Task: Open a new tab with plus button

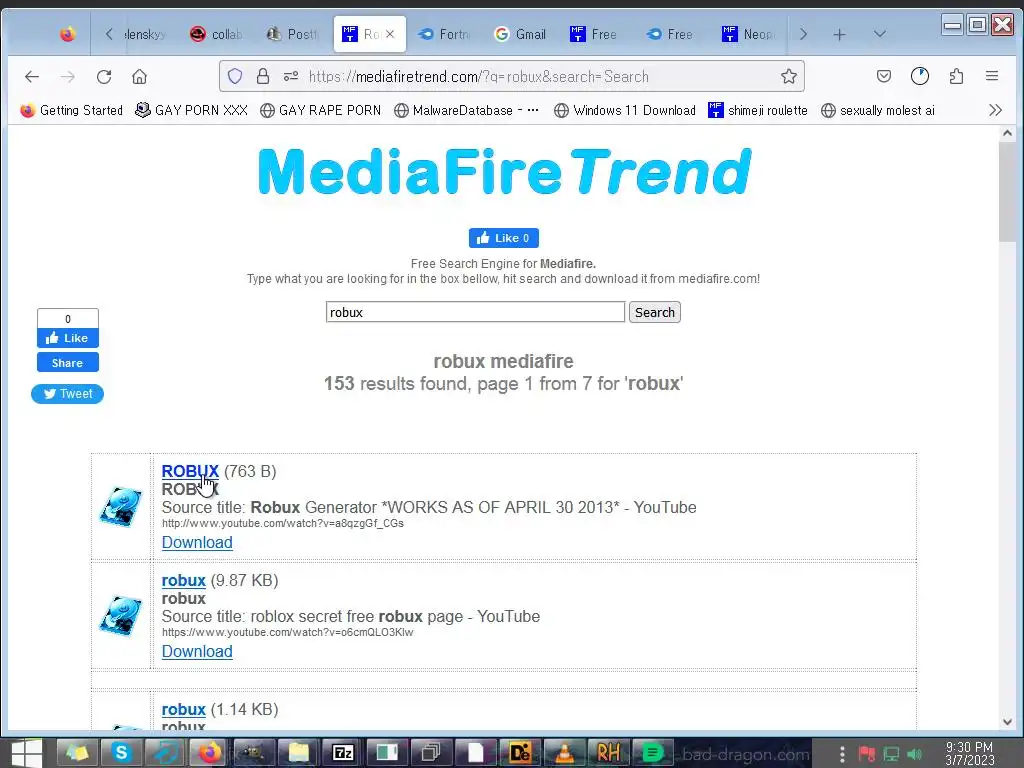Action: point(840,35)
